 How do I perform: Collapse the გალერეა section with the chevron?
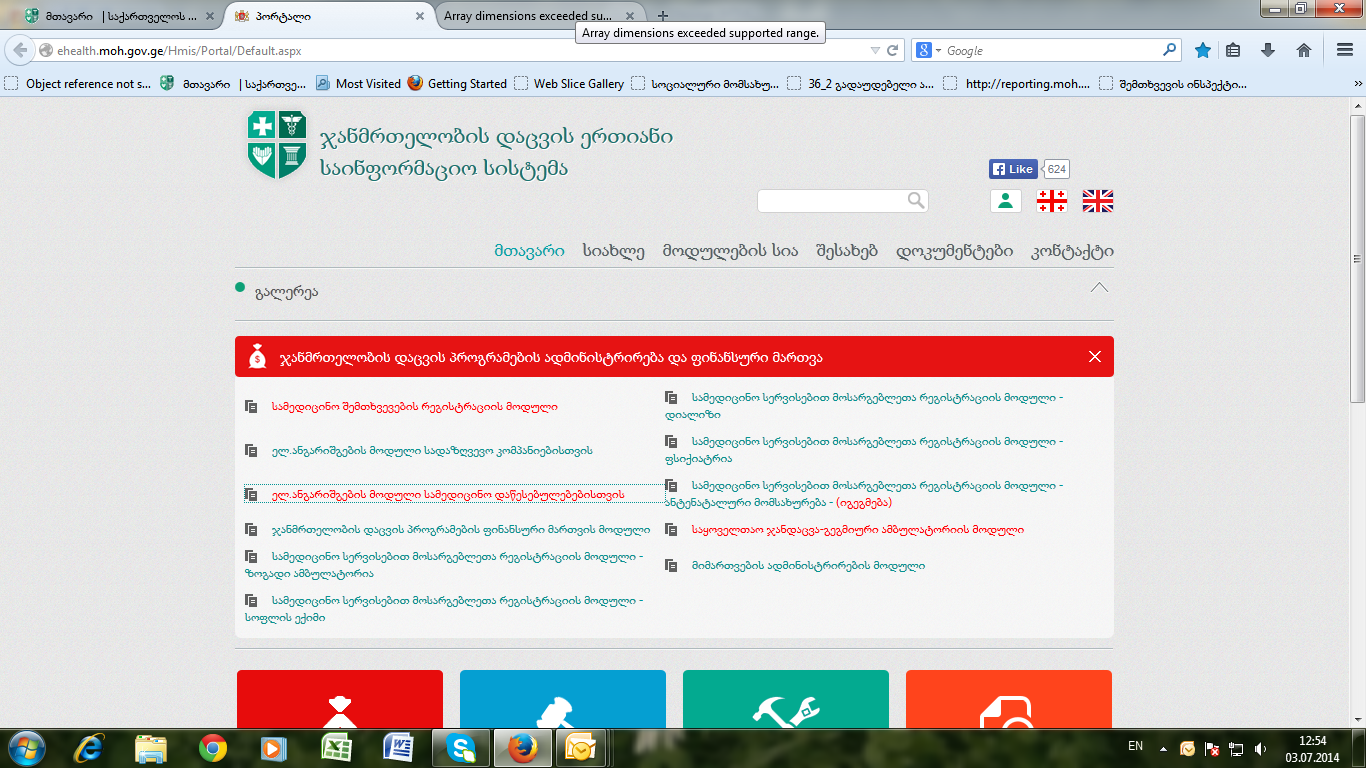tap(1099, 288)
